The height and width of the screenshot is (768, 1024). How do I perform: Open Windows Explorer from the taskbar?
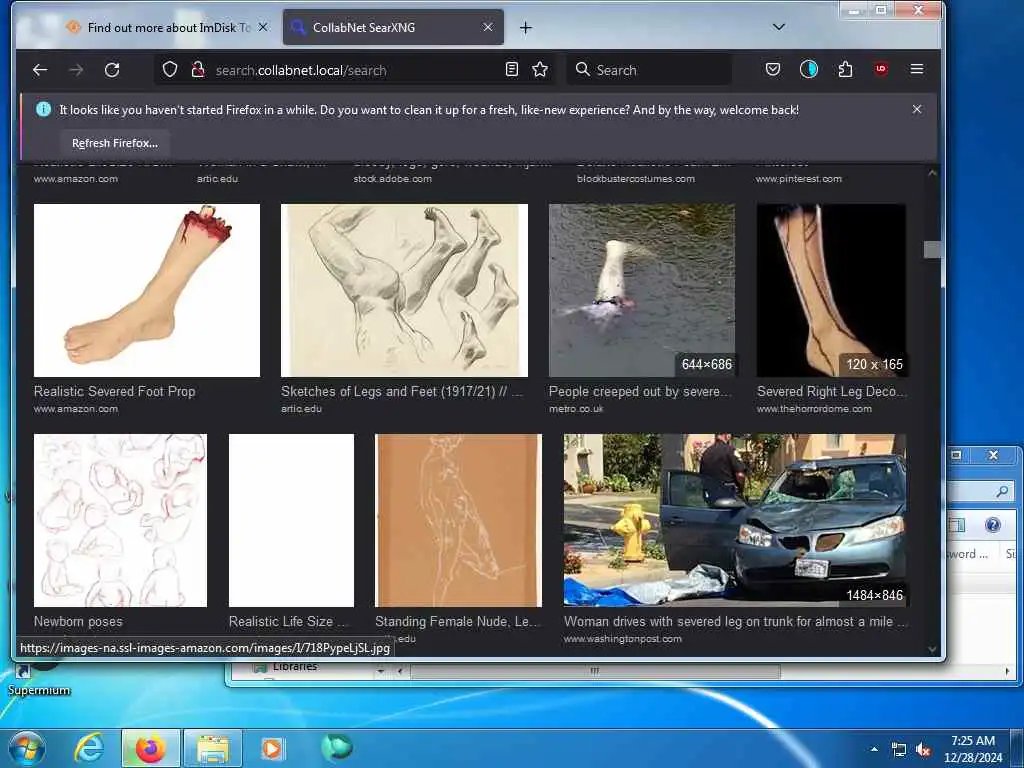click(x=213, y=748)
